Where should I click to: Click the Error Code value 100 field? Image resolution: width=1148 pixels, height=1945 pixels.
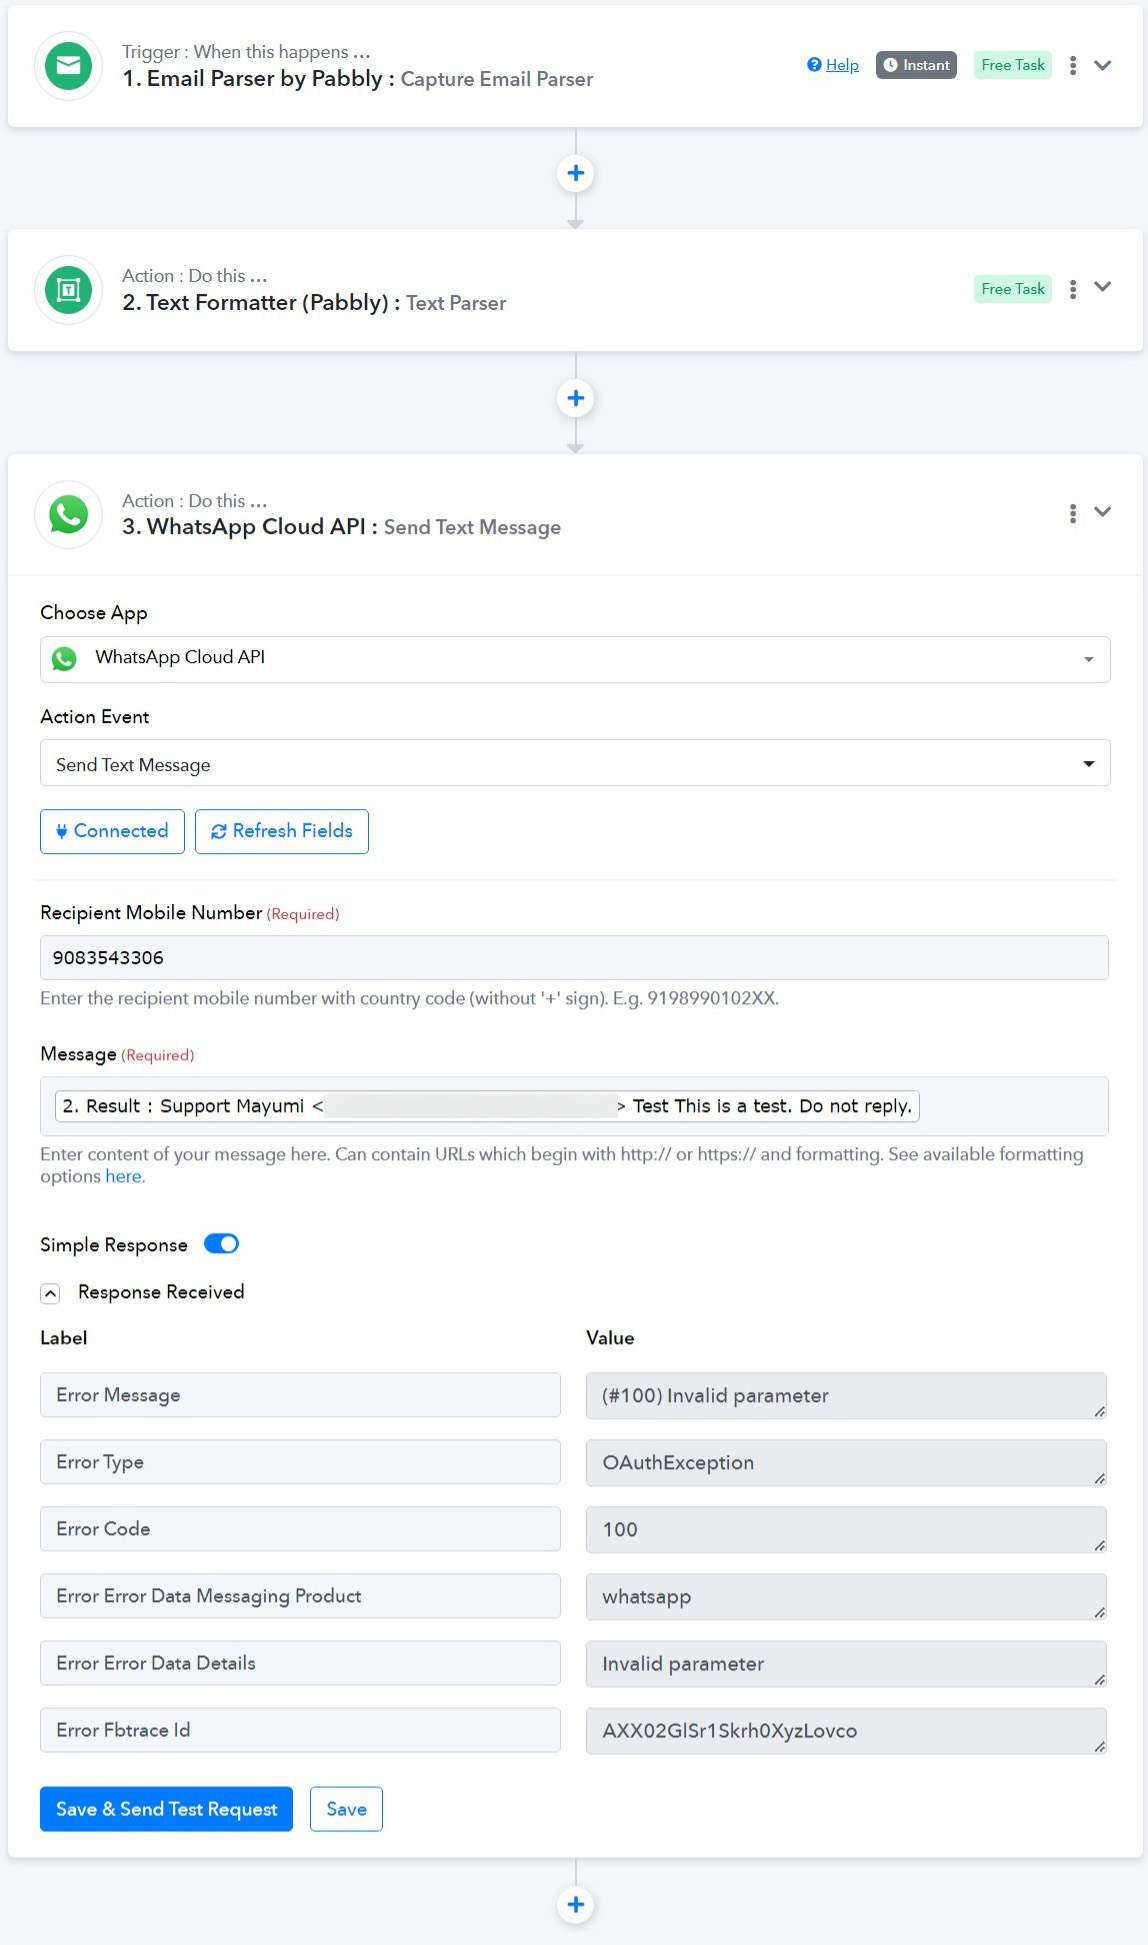pyautogui.click(x=846, y=1530)
